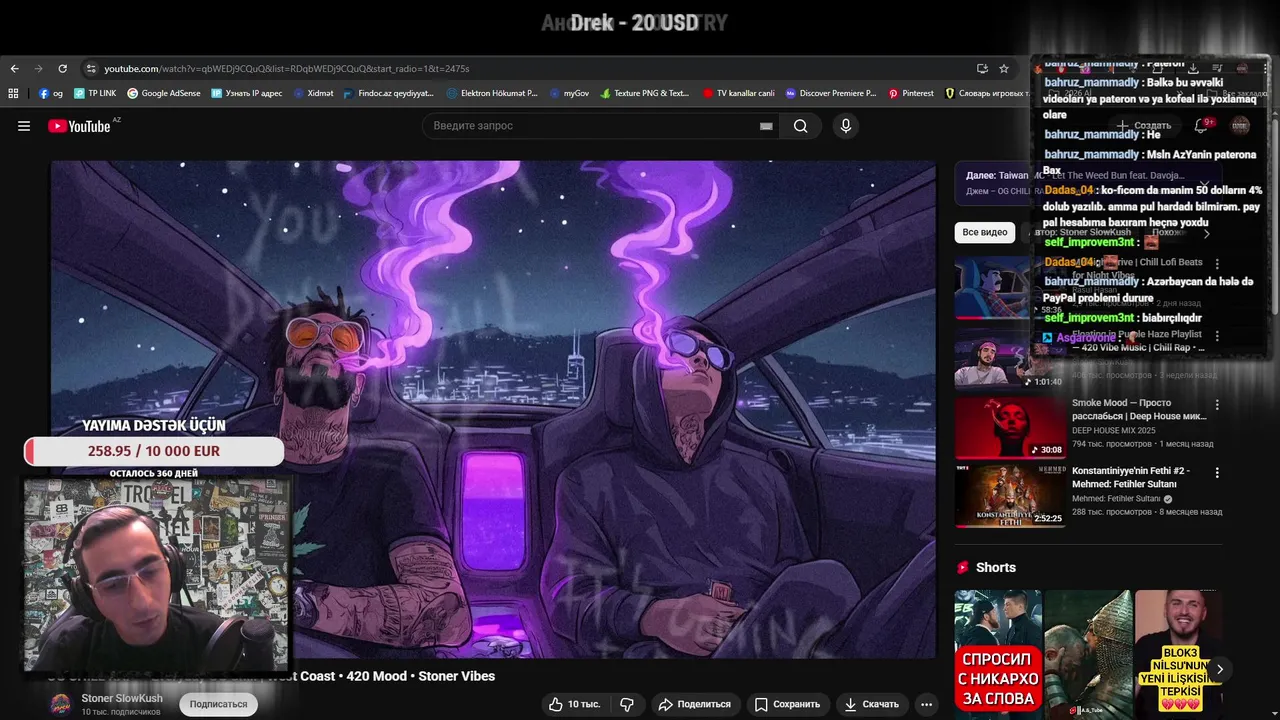
Task: Open options menu for Konstantiniyye'nin Fethi video
Action: tap(1217, 472)
